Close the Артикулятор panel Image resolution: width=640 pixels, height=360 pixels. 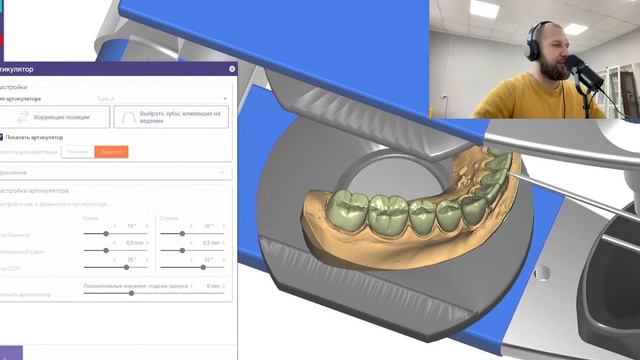(x=232, y=69)
